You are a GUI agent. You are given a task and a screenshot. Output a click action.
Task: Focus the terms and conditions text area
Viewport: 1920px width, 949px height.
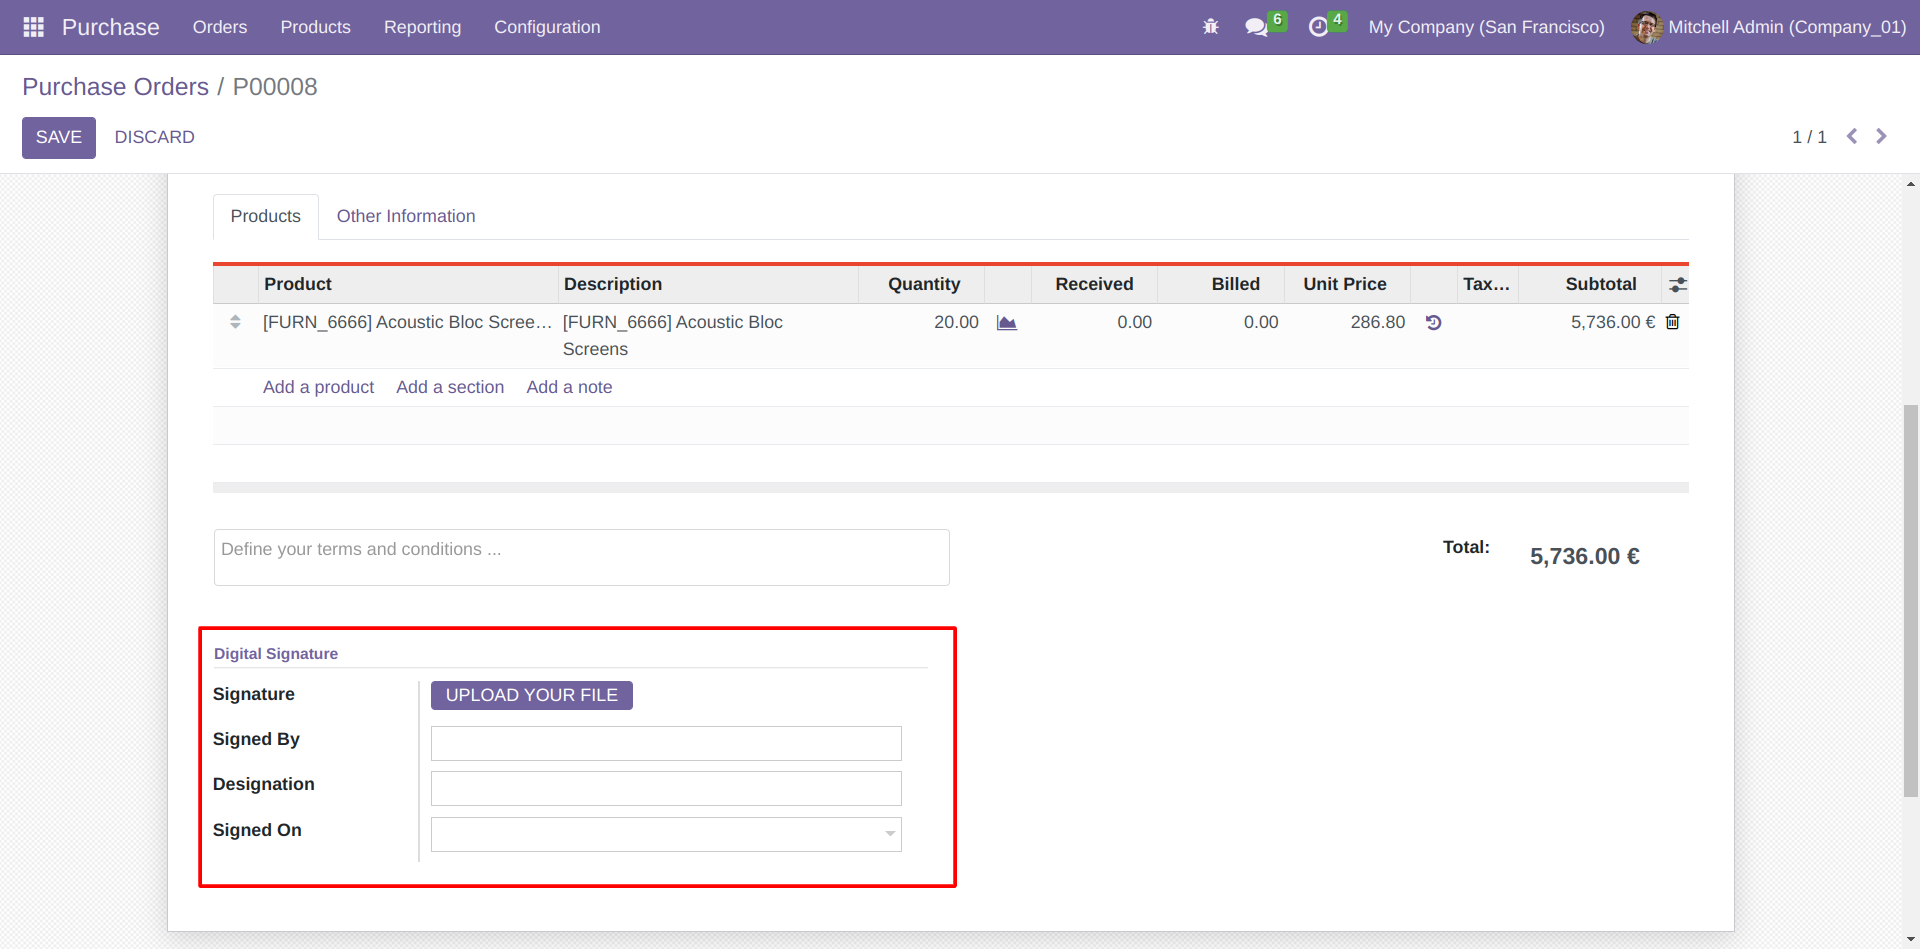(582, 557)
